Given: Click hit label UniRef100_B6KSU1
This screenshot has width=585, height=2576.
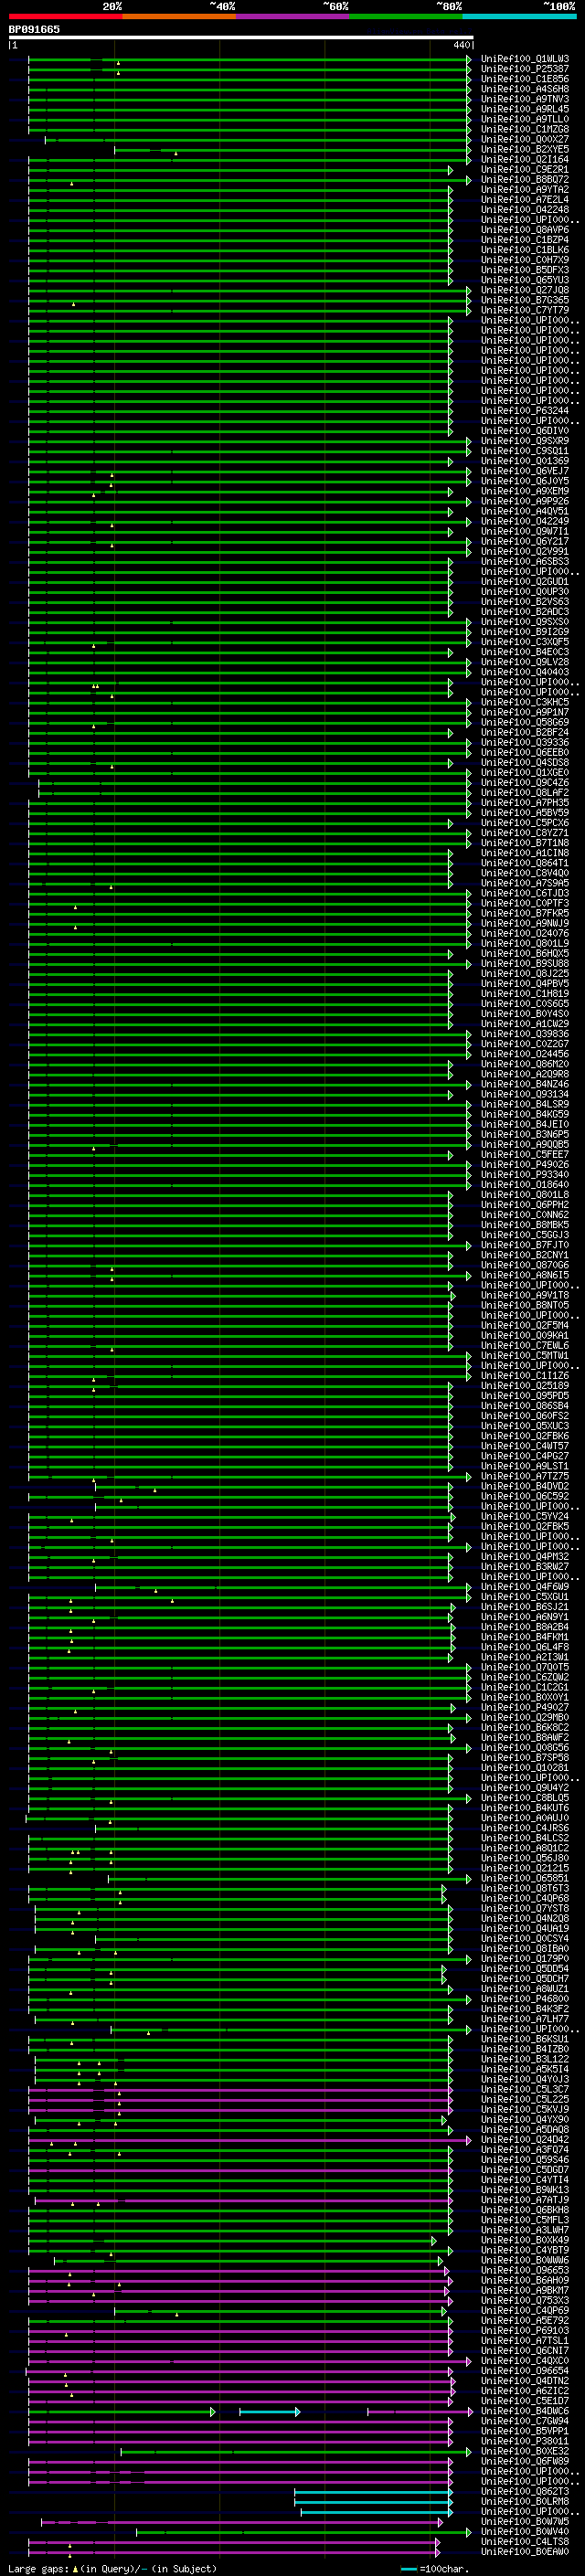Looking at the screenshot, I should click(524, 2039).
